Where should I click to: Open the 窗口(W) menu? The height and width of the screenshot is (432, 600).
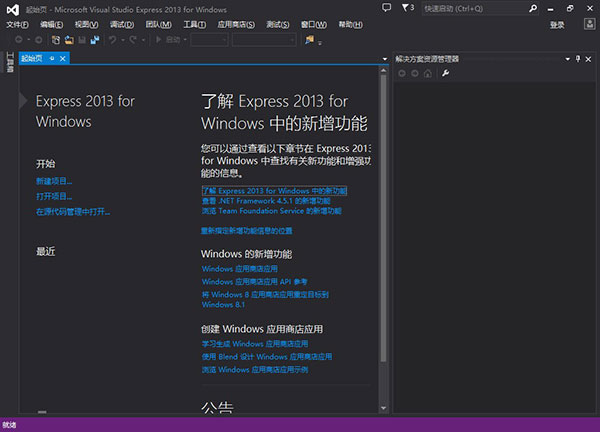(x=314, y=24)
